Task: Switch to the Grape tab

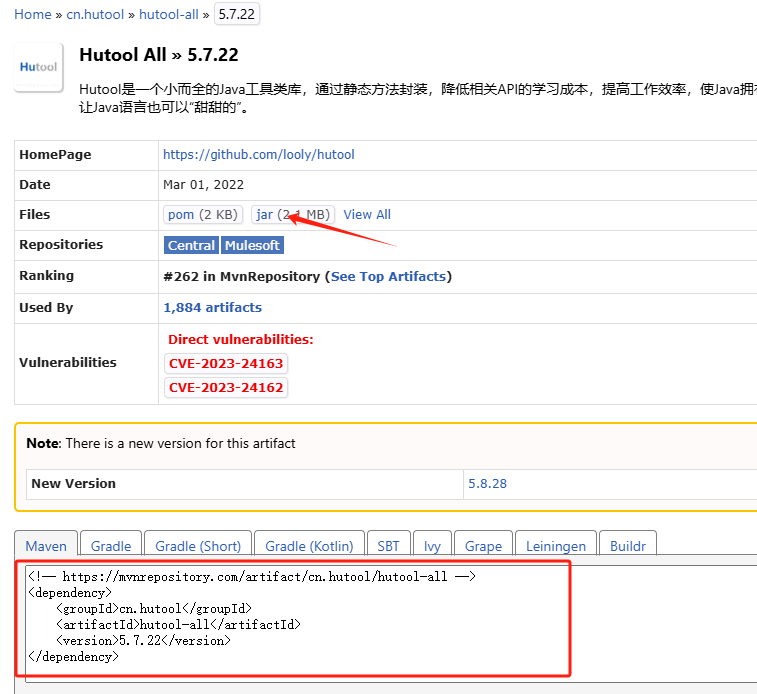Action: [483, 546]
